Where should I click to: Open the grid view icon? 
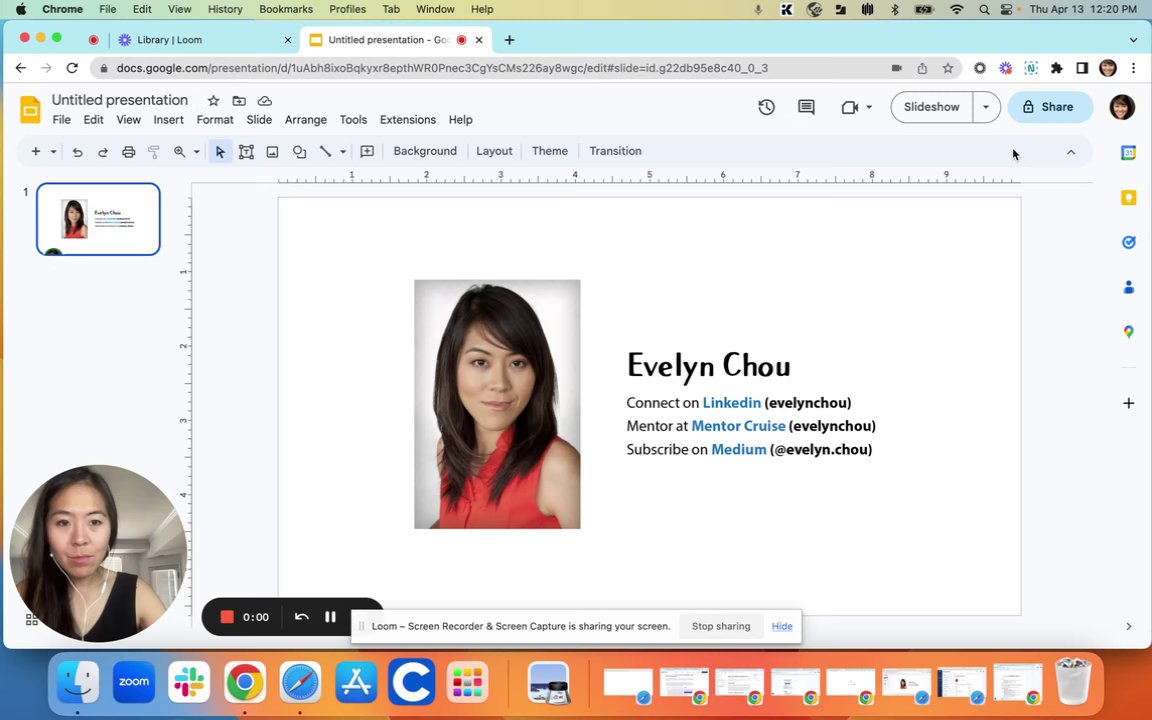coord(32,620)
